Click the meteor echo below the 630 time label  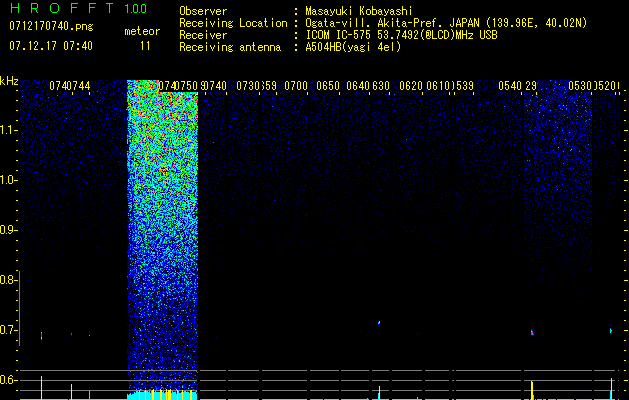[379, 322]
